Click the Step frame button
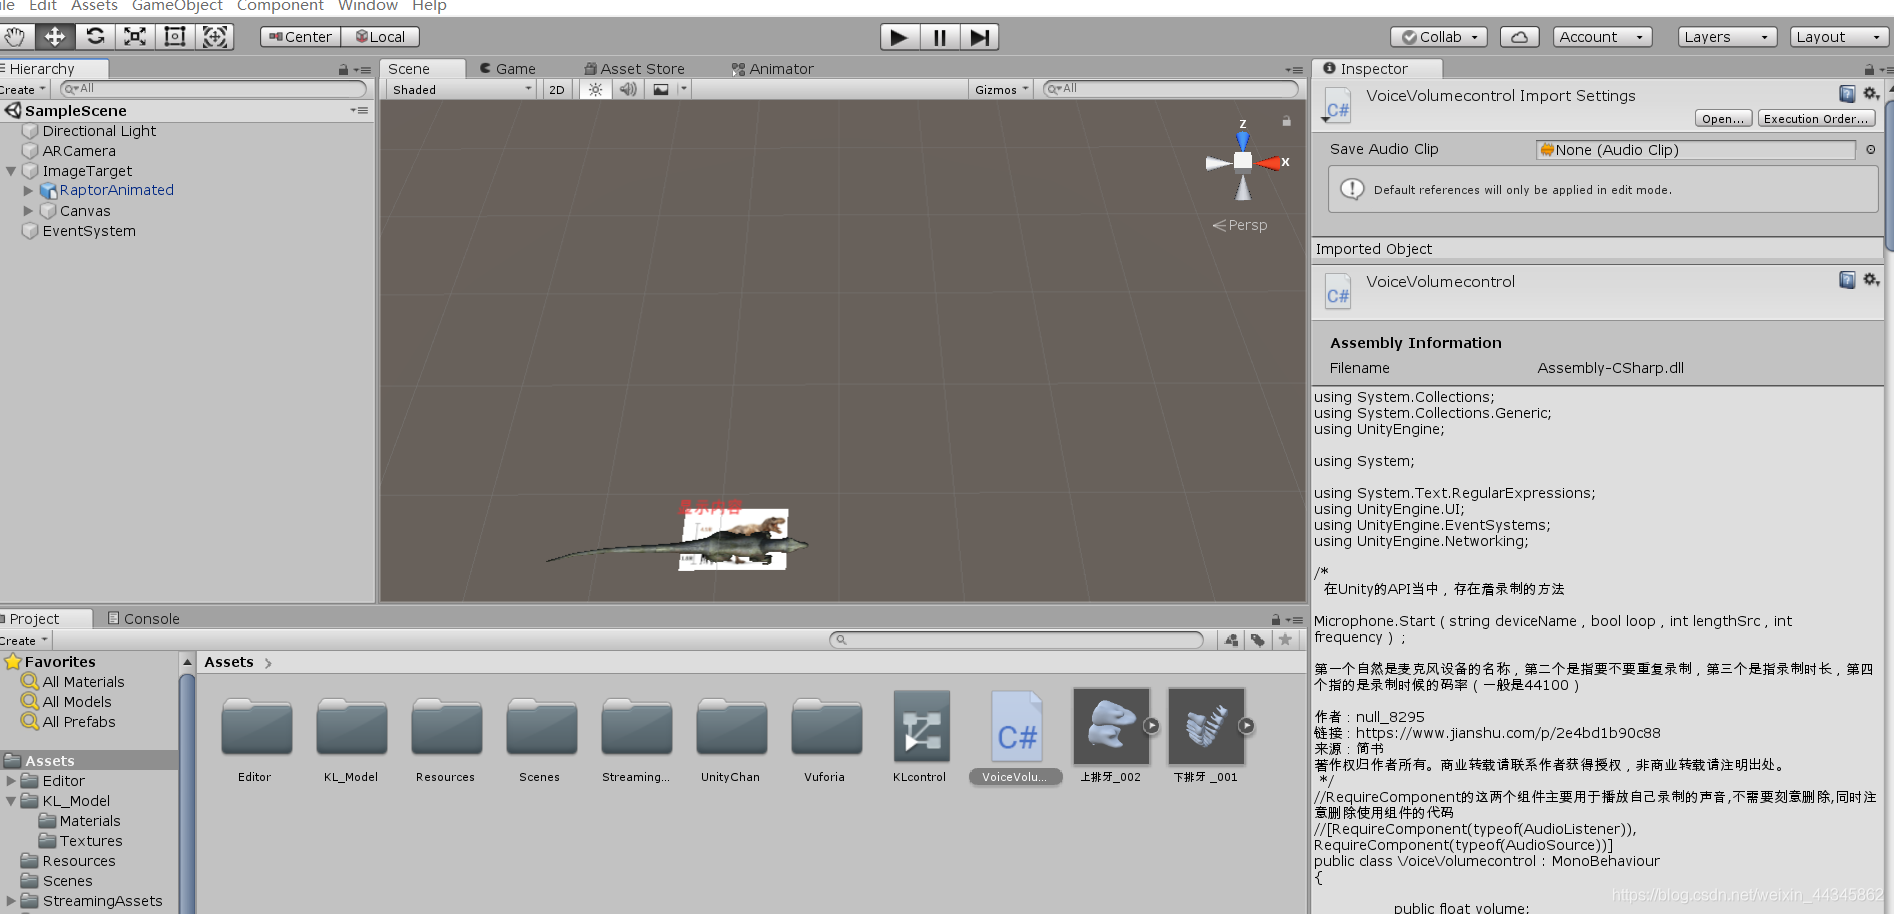This screenshot has height=914, width=1894. pos(980,37)
